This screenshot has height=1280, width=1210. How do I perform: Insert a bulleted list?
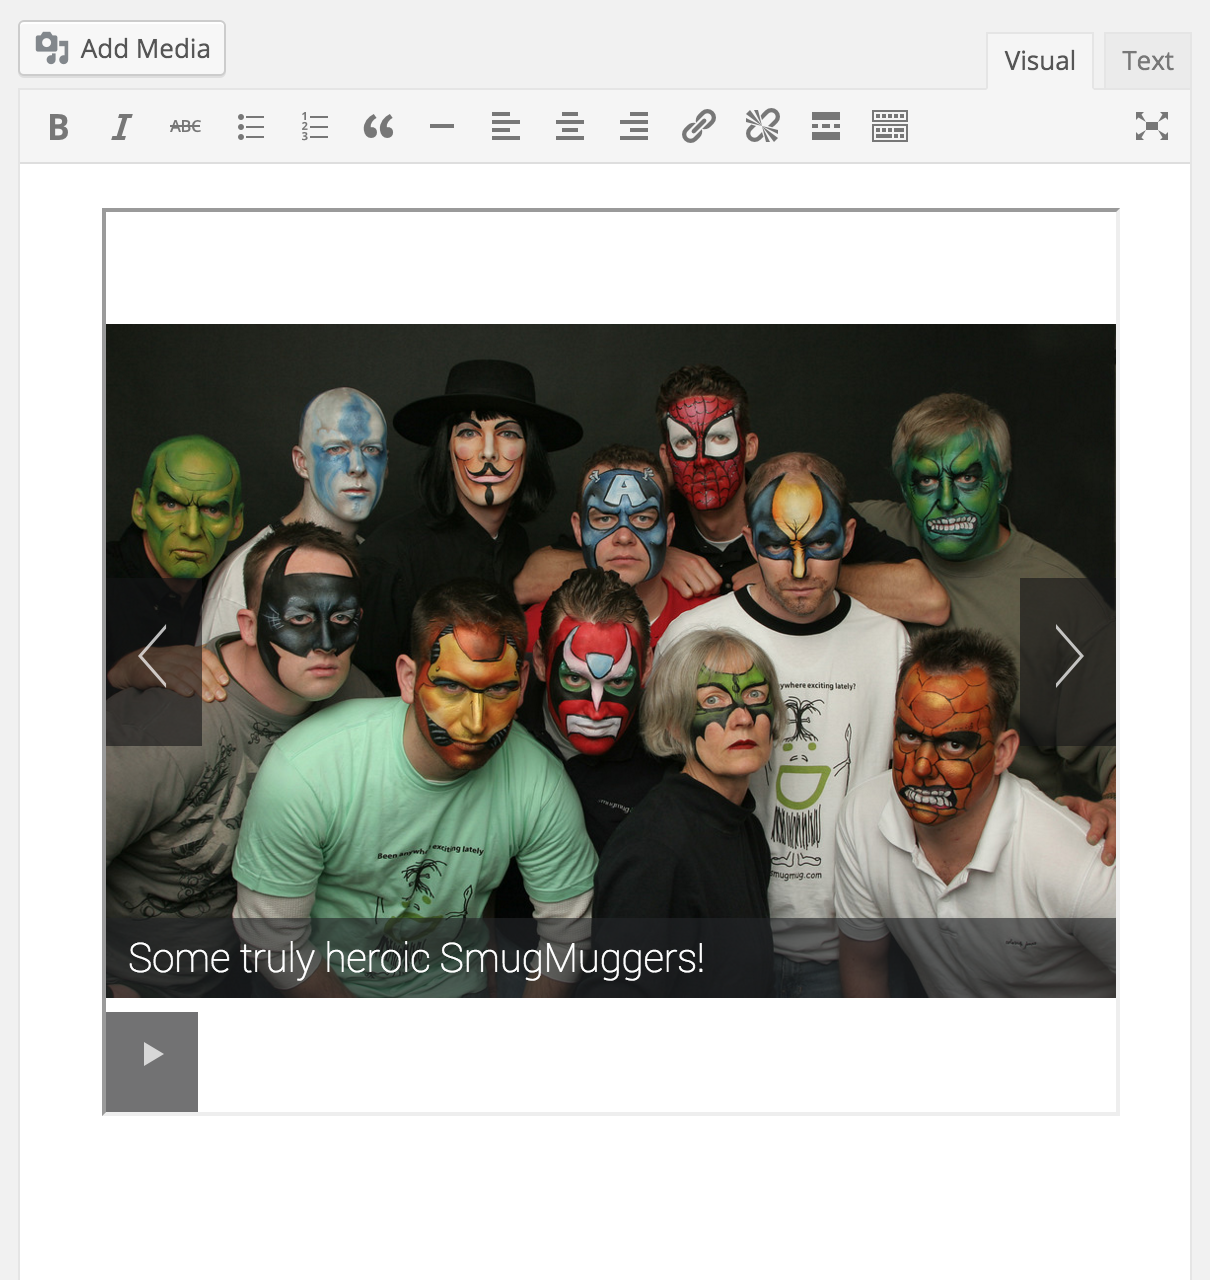tap(250, 127)
